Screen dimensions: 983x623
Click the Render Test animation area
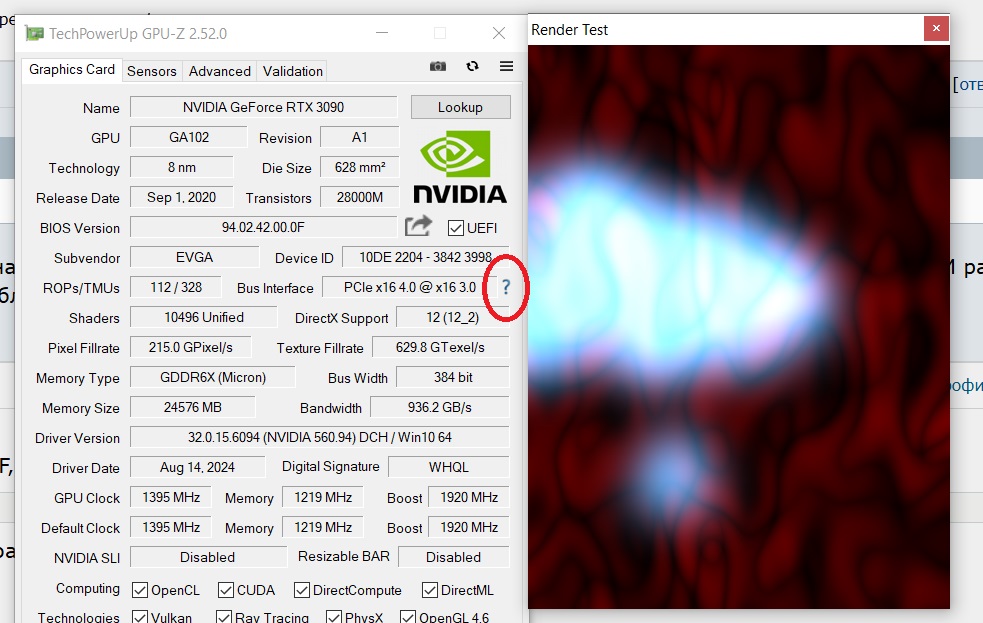(x=739, y=327)
